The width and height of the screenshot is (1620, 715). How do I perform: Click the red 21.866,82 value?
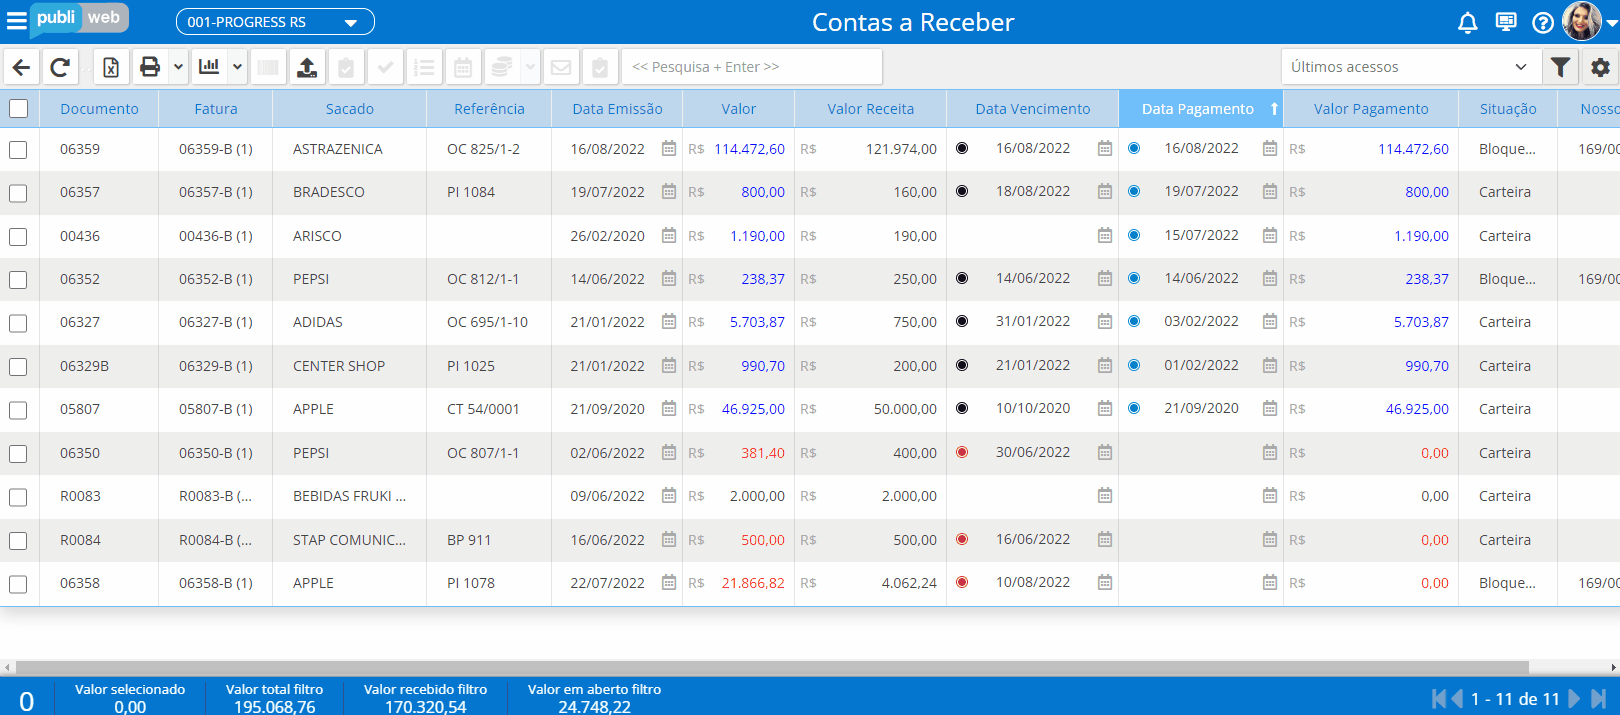coord(753,583)
